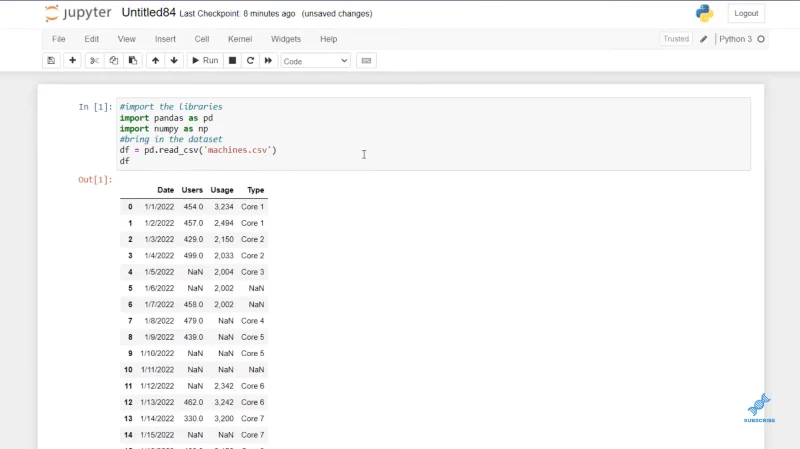Click the Logout button
The image size is (800, 449).
(x=746, y=13)
